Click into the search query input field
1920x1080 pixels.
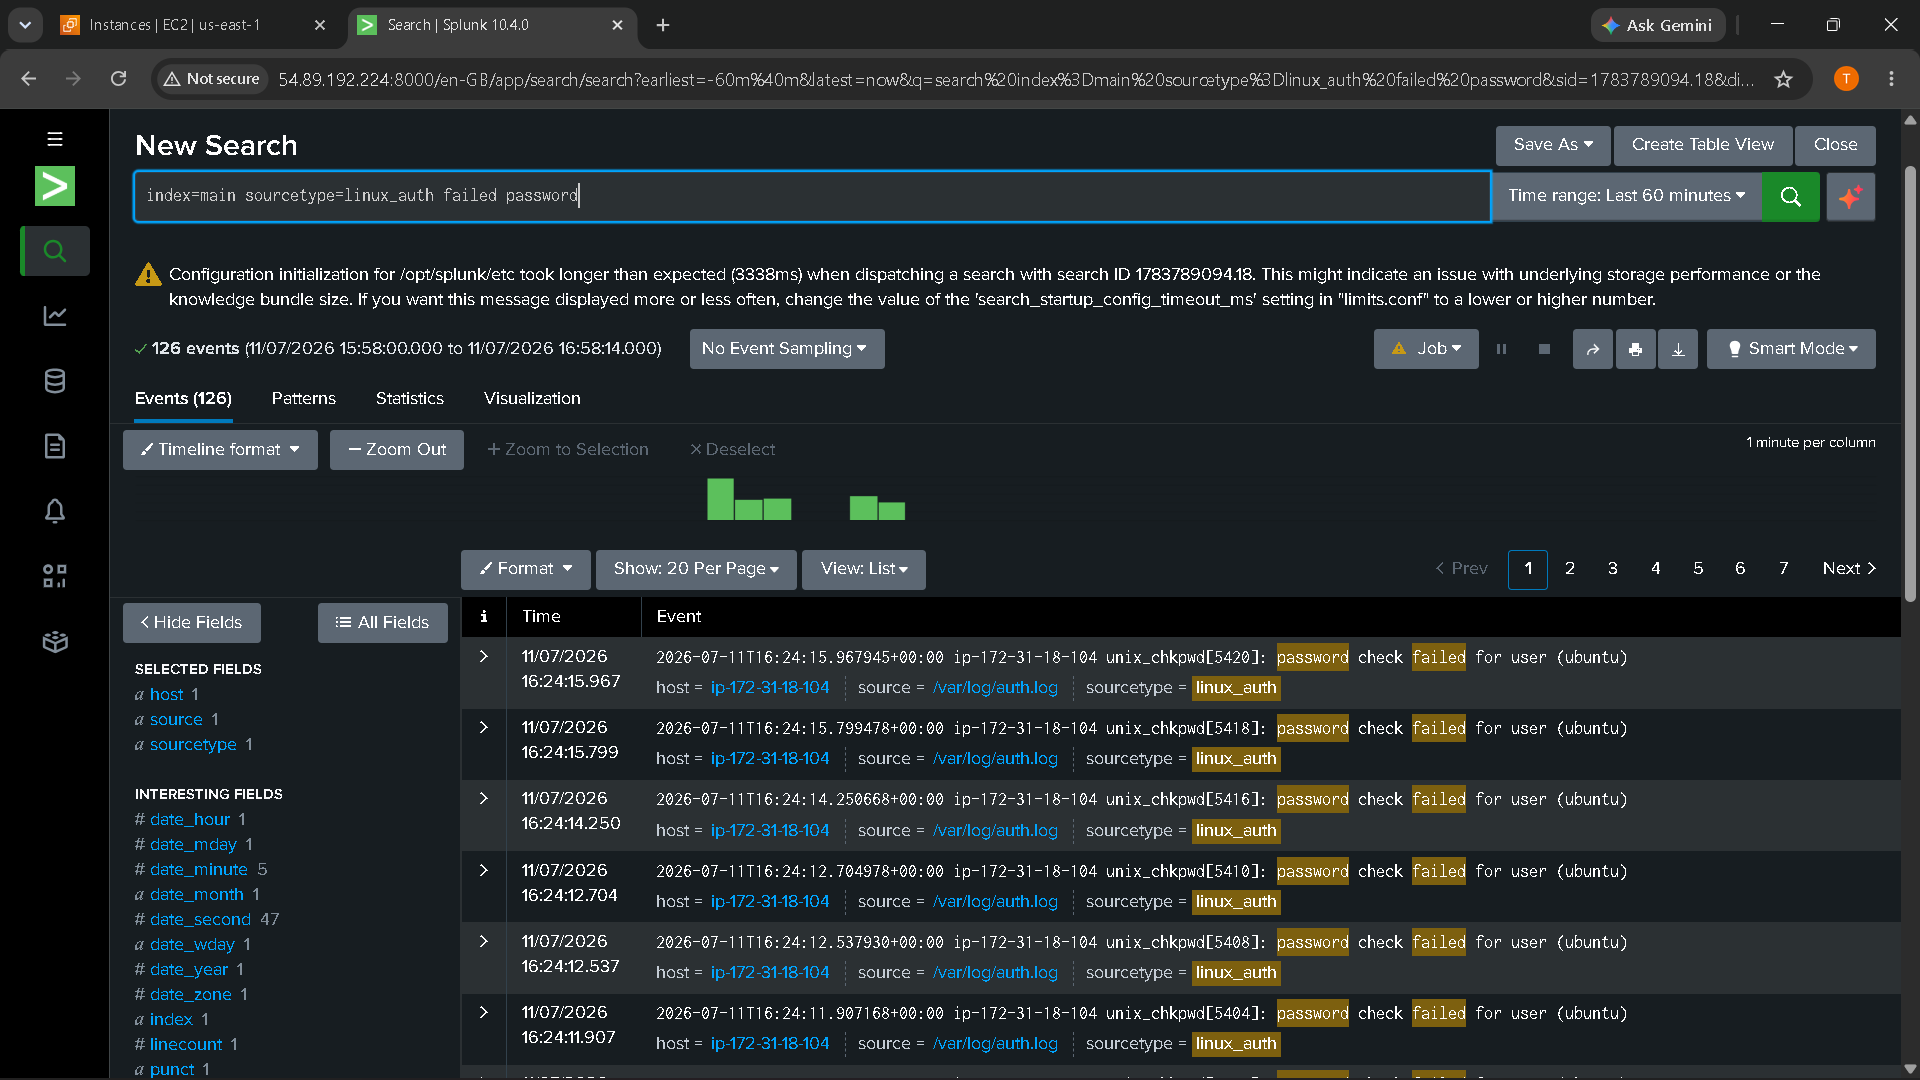point(812,196)
